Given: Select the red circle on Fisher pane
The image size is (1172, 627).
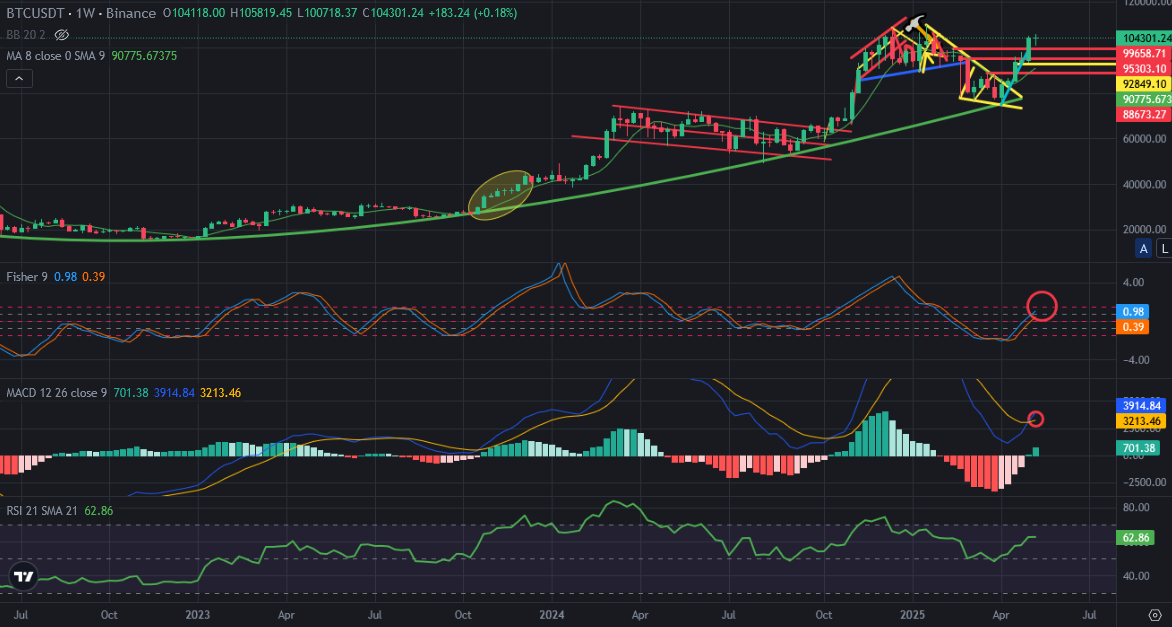Looking at the screenshot, I should tap(1042, 306).
